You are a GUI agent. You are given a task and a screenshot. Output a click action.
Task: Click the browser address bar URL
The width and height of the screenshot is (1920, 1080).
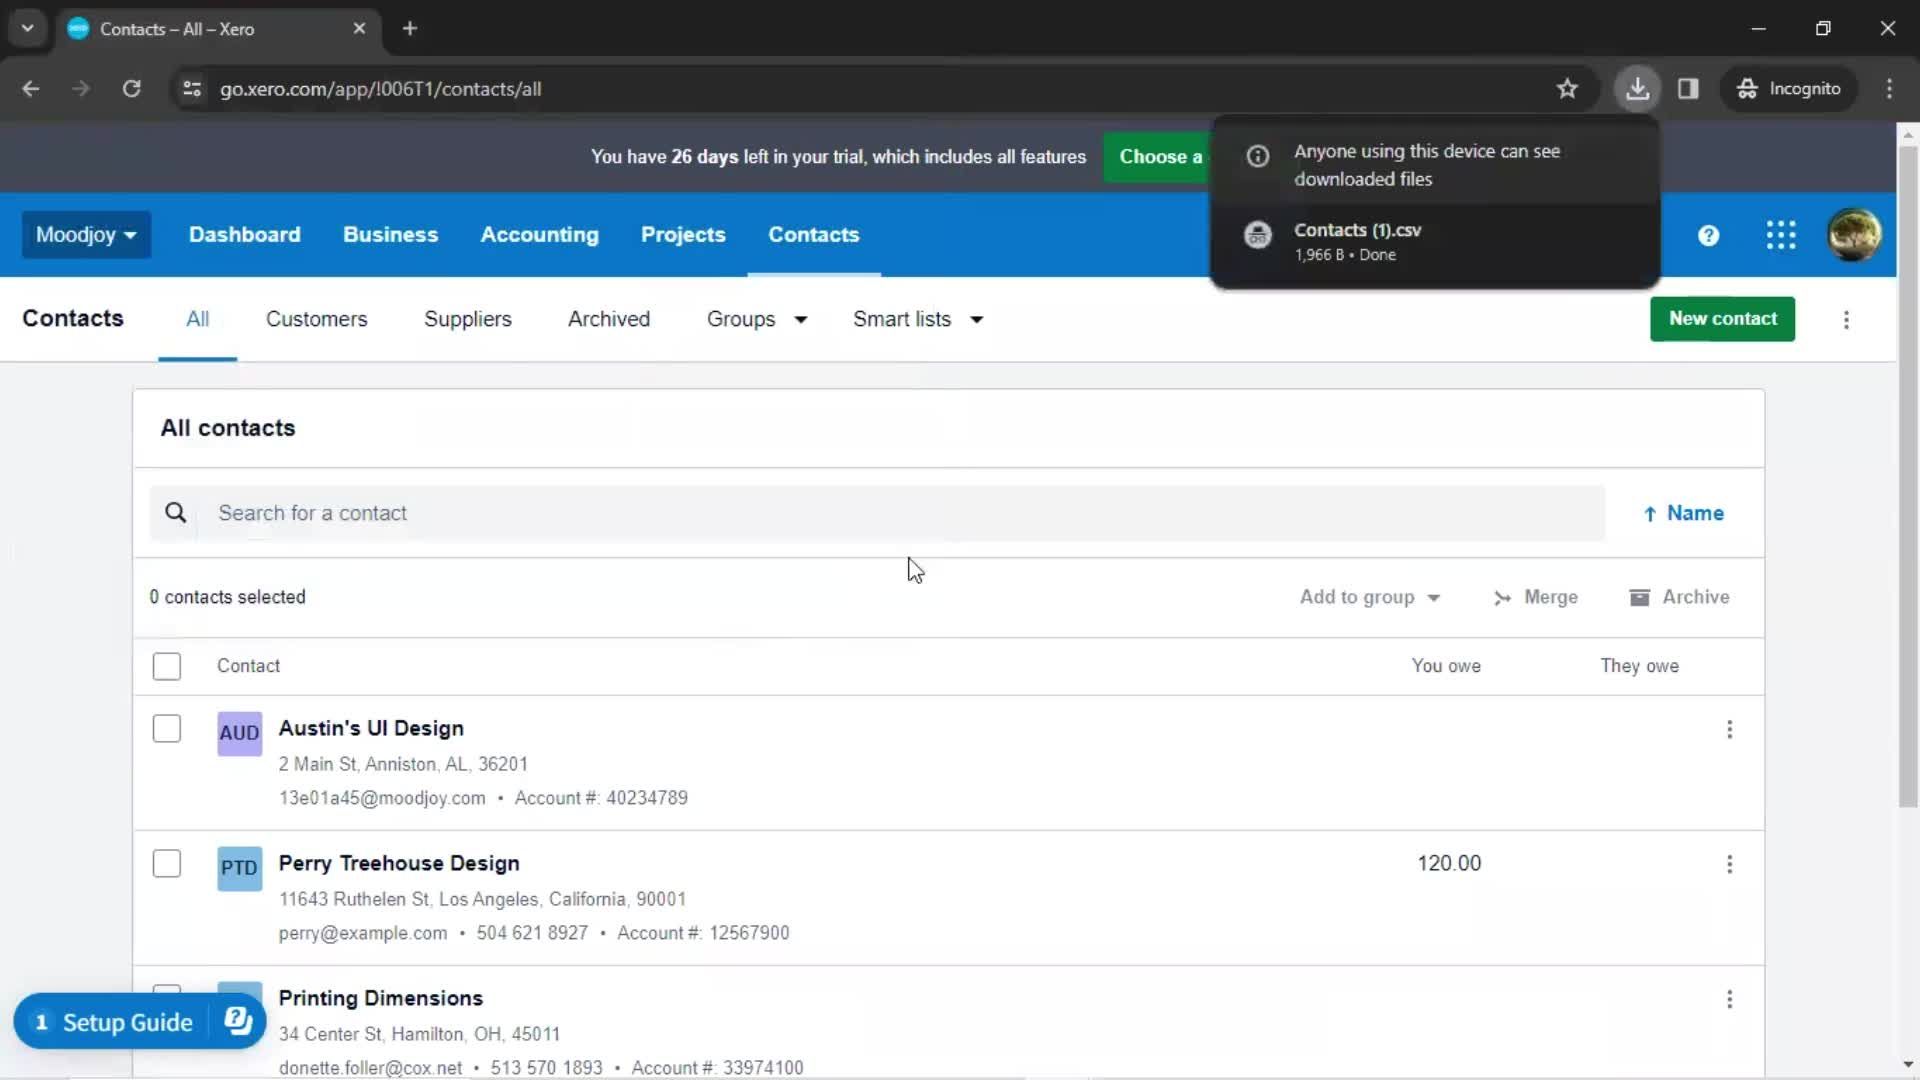380,89
